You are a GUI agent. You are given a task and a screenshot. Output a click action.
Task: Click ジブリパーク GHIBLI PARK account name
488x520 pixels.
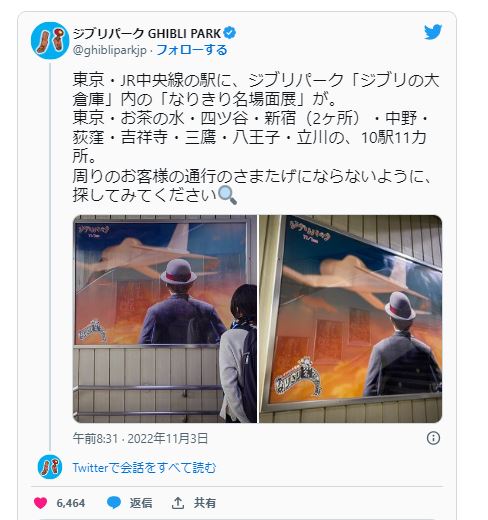click(147, 33)
